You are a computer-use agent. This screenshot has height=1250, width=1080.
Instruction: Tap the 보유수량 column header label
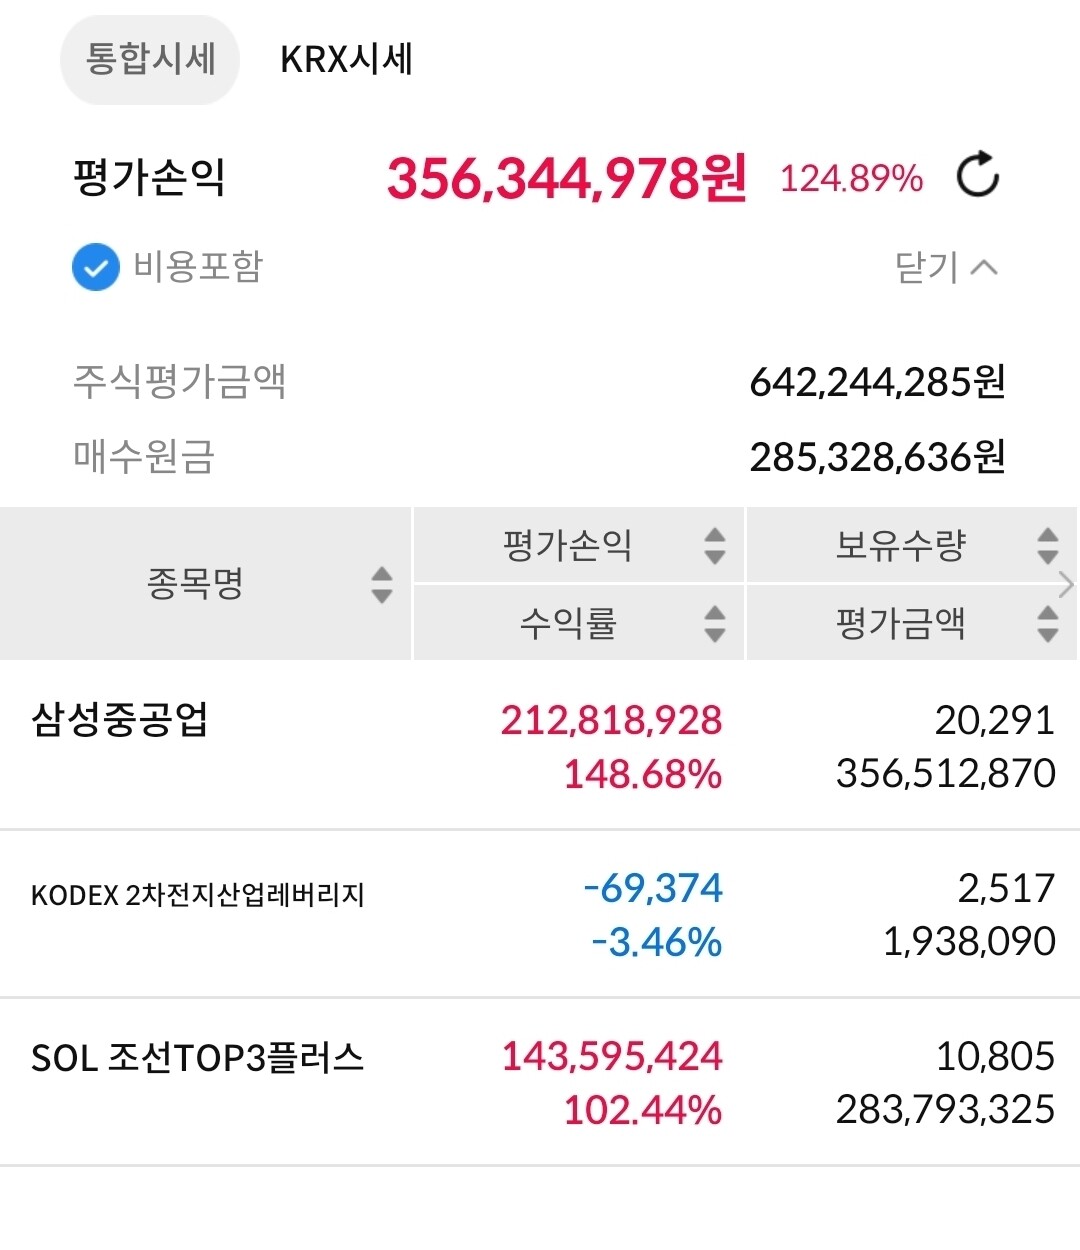click(900, 545)
